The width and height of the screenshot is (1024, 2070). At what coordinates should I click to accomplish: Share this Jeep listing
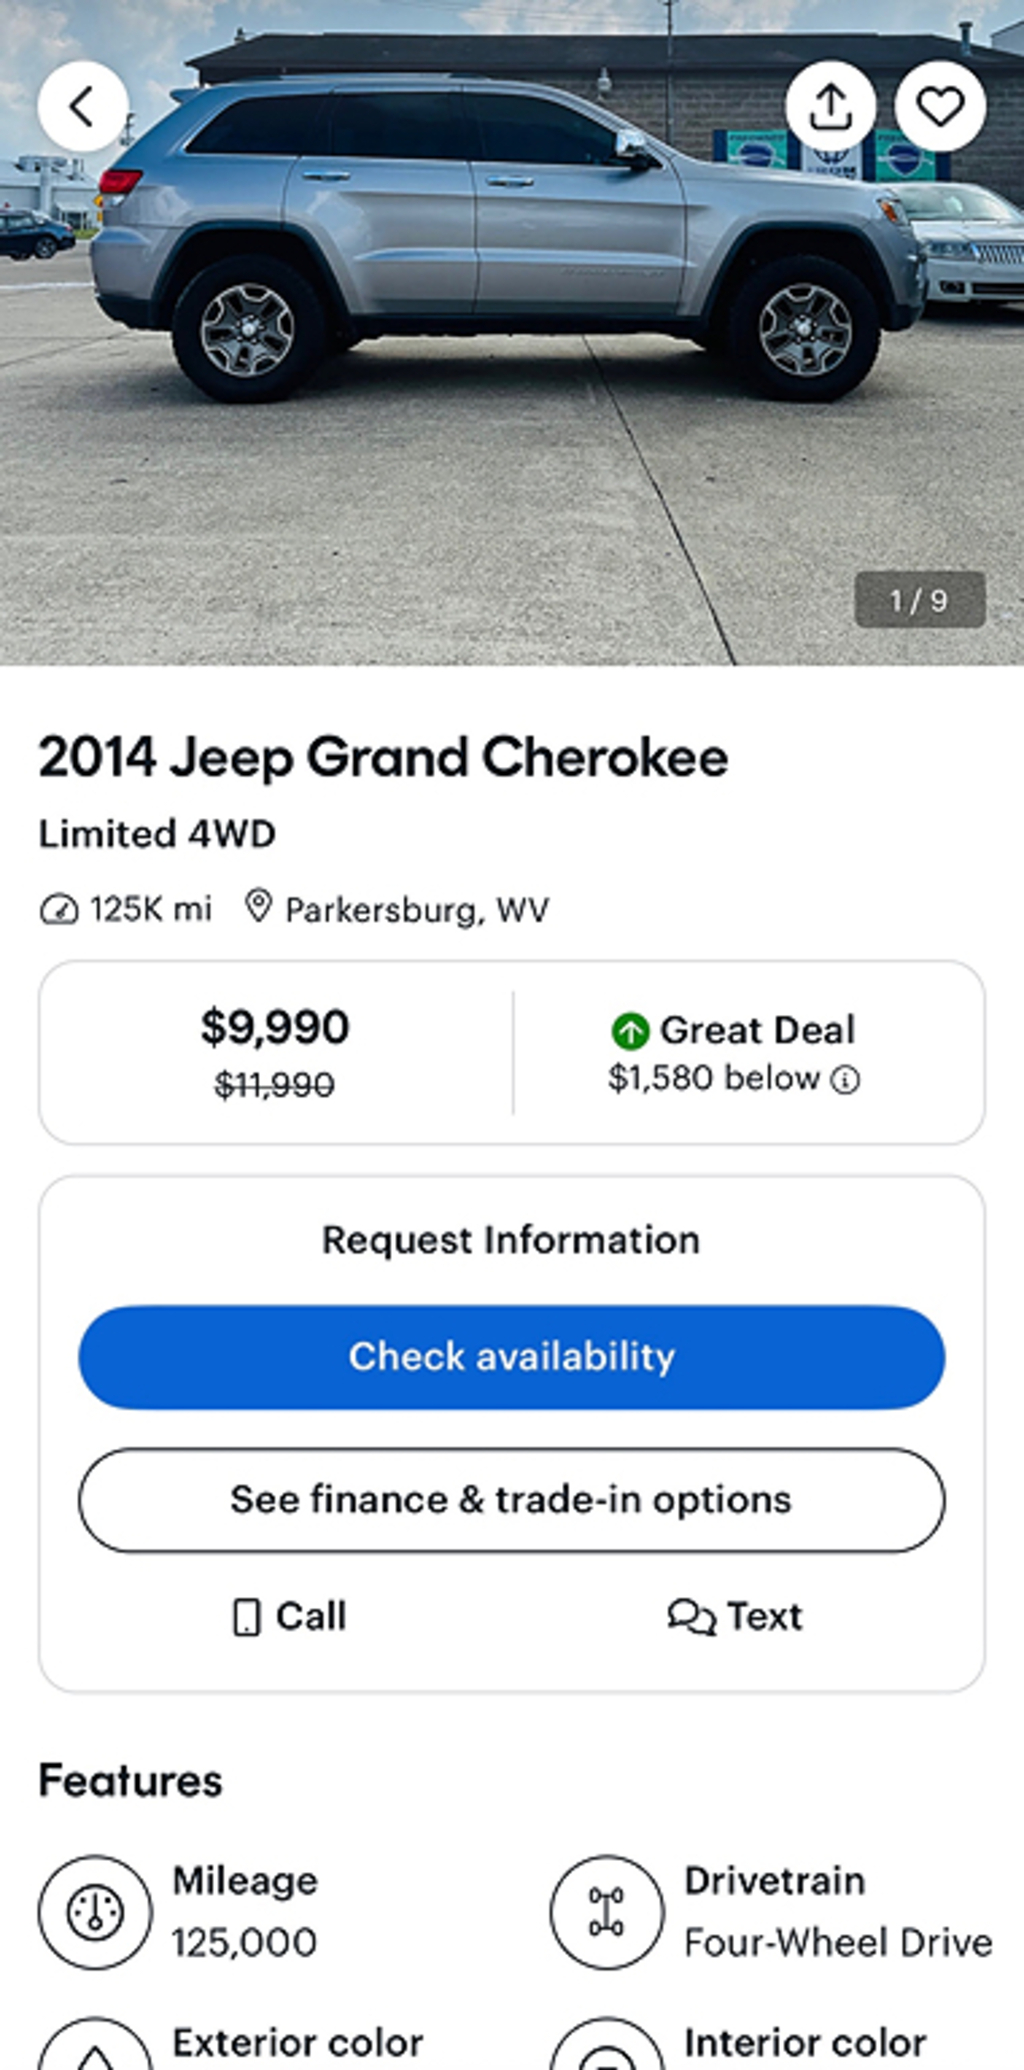coord(830,106)
